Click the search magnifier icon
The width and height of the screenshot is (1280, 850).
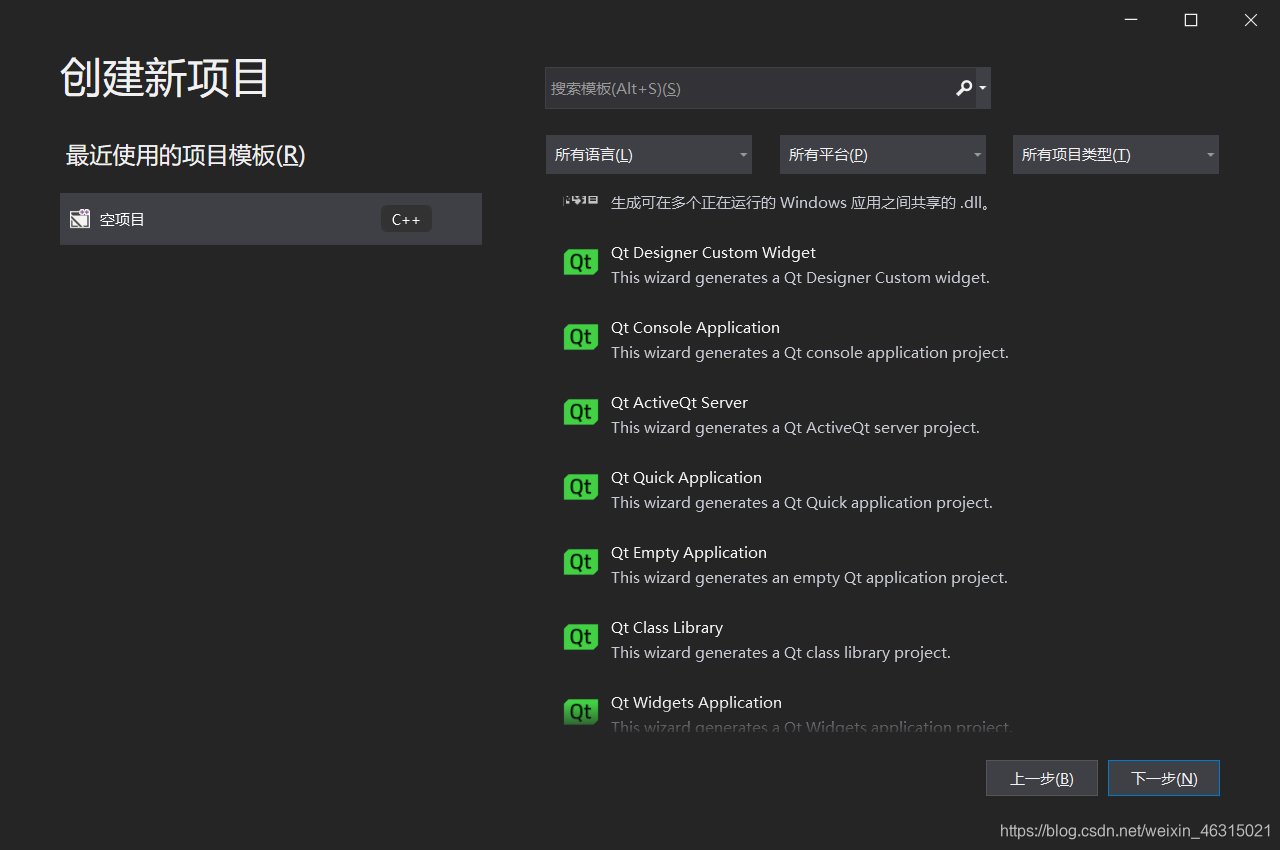point(964,88)
